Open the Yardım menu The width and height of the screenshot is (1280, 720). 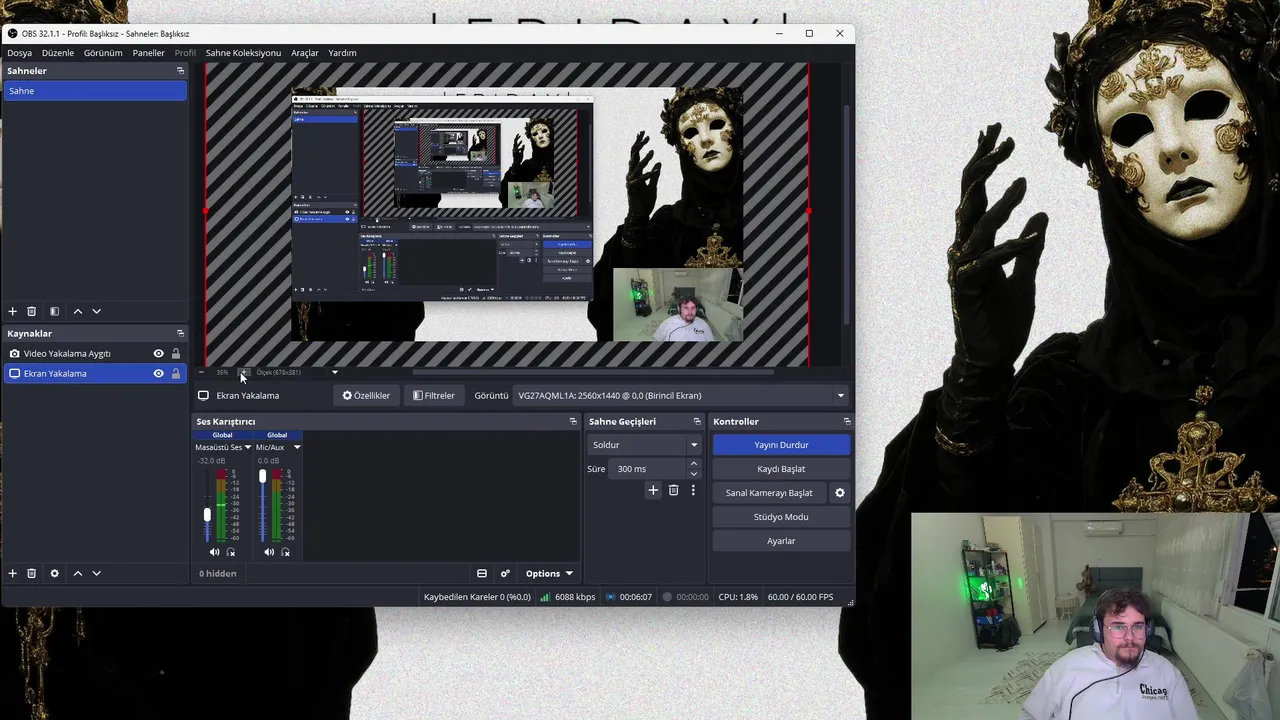tap(342, 53)
